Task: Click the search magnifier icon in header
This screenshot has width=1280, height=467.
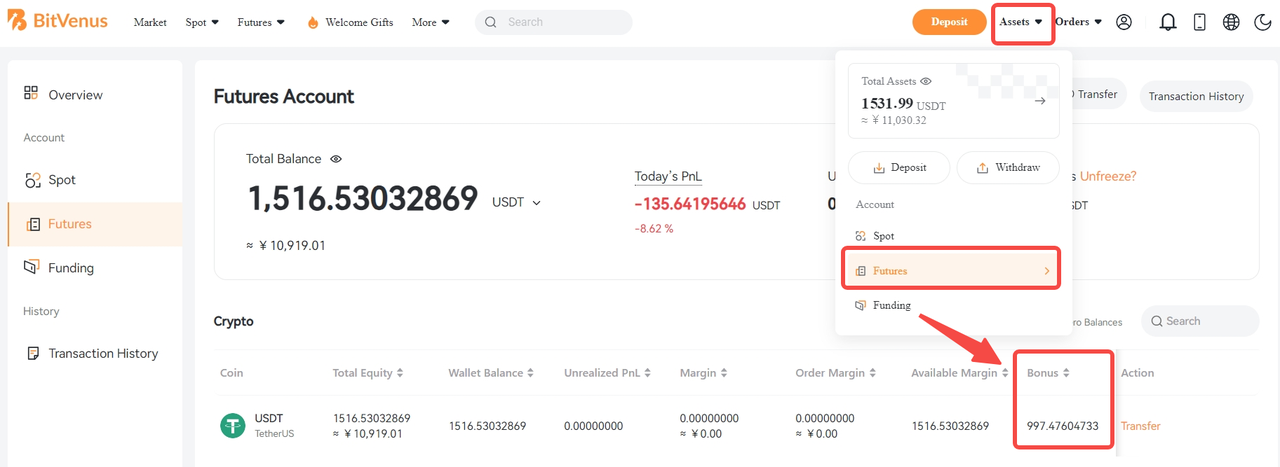Action: (x=491, y=22)
